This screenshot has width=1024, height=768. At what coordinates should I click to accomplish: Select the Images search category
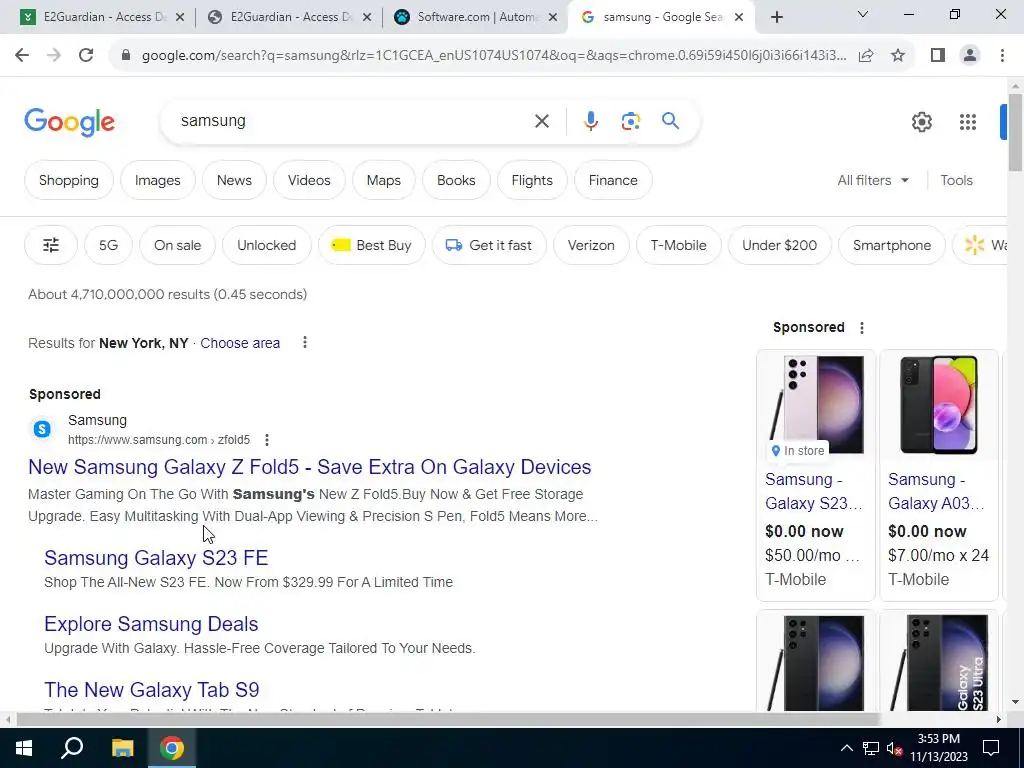click(157, 180)
